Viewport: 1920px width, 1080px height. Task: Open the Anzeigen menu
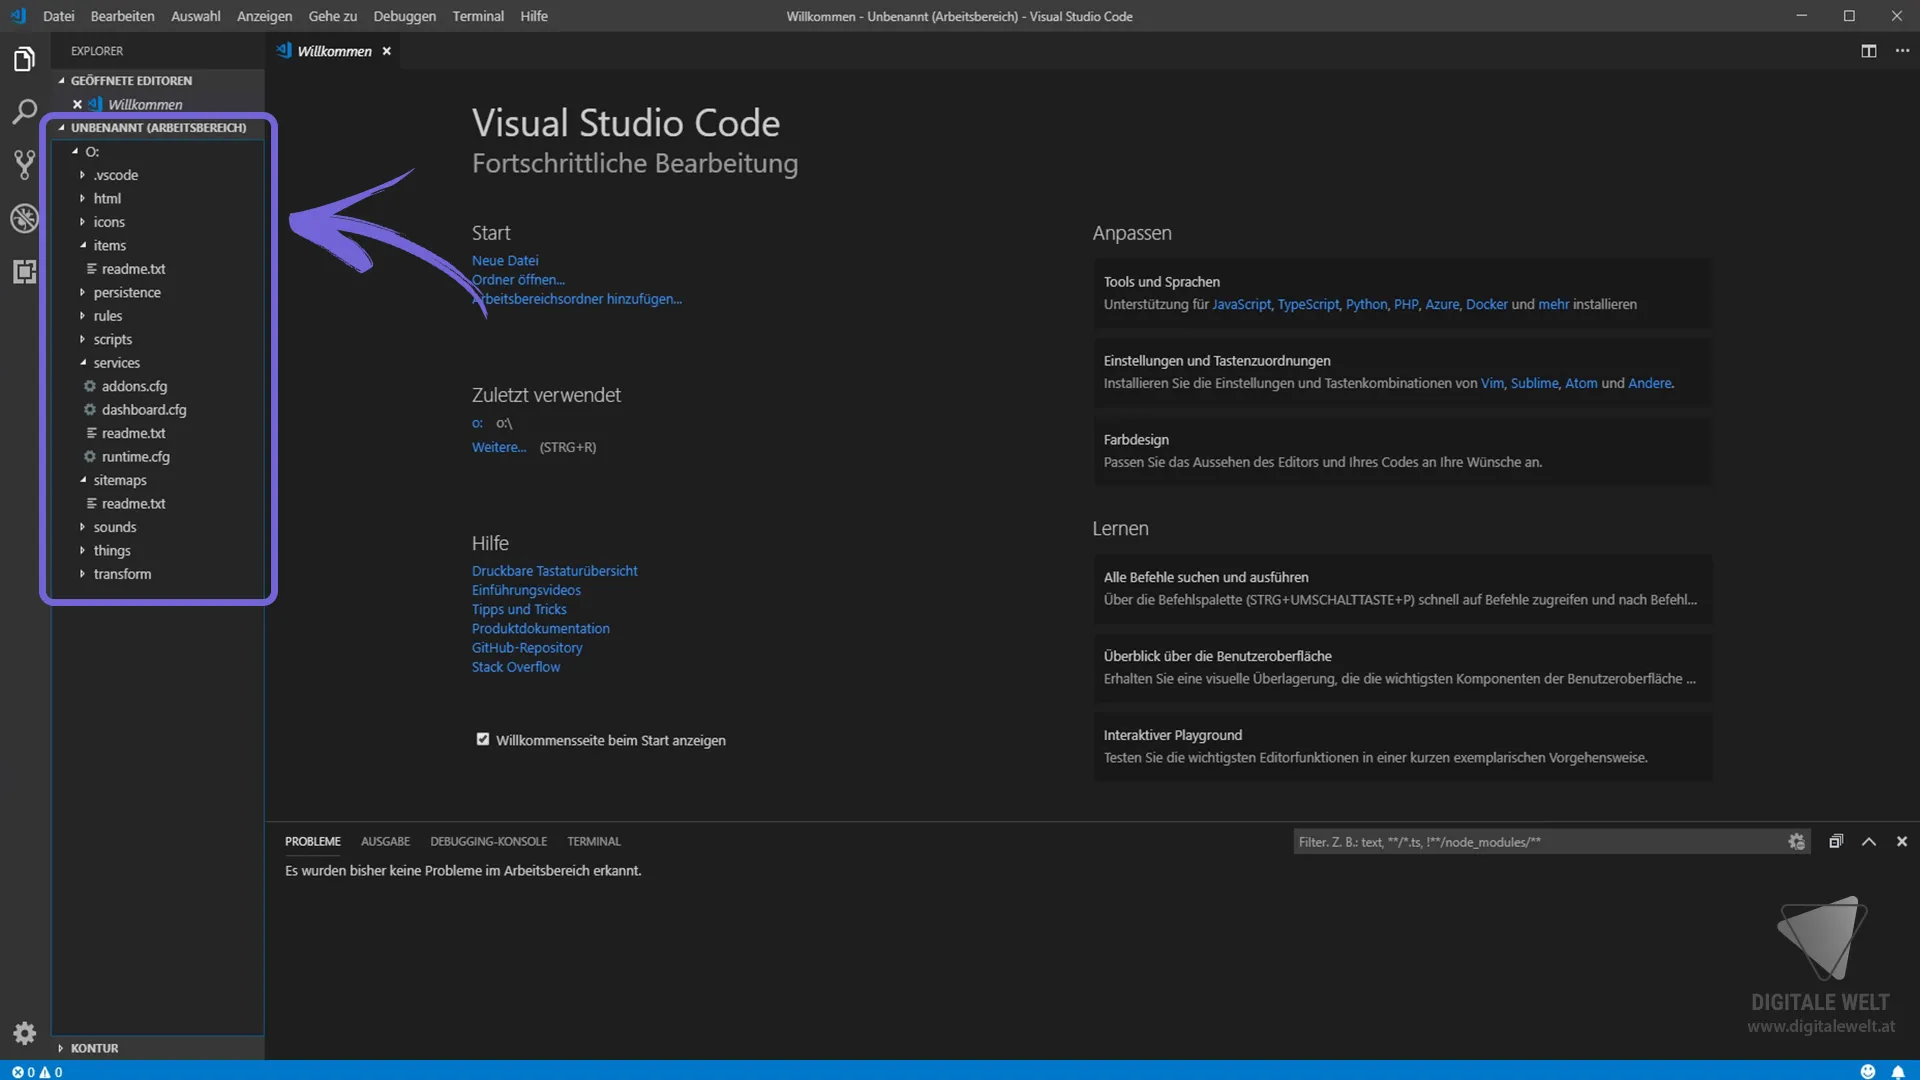point(264,16)
